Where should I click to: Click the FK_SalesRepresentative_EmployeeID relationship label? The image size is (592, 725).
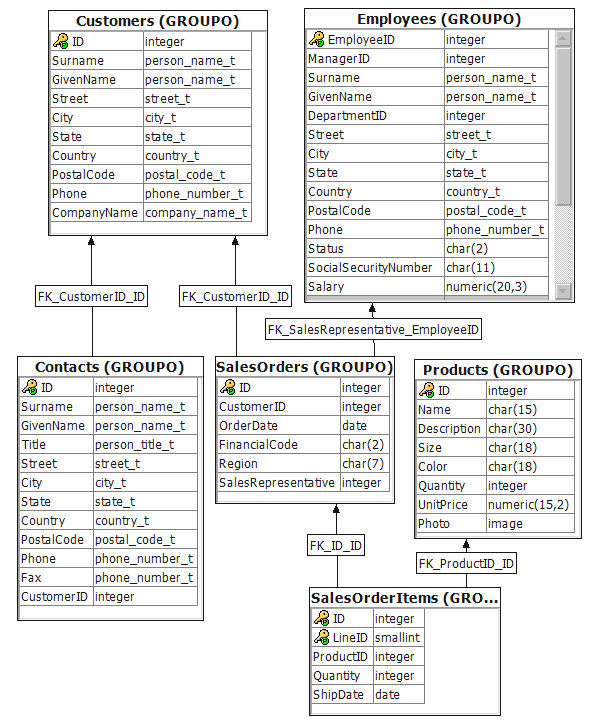tap(373, 330)
